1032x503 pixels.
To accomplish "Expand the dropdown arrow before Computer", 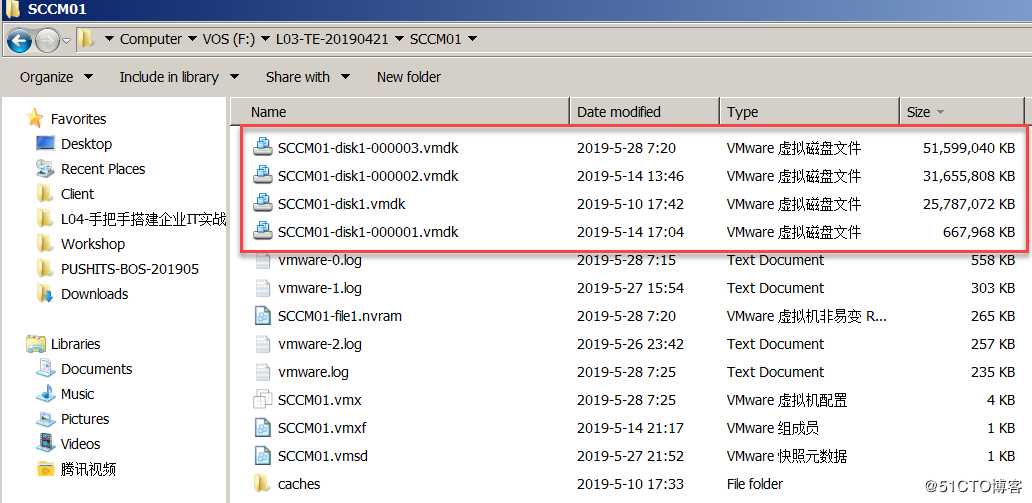I will [109, 40].
